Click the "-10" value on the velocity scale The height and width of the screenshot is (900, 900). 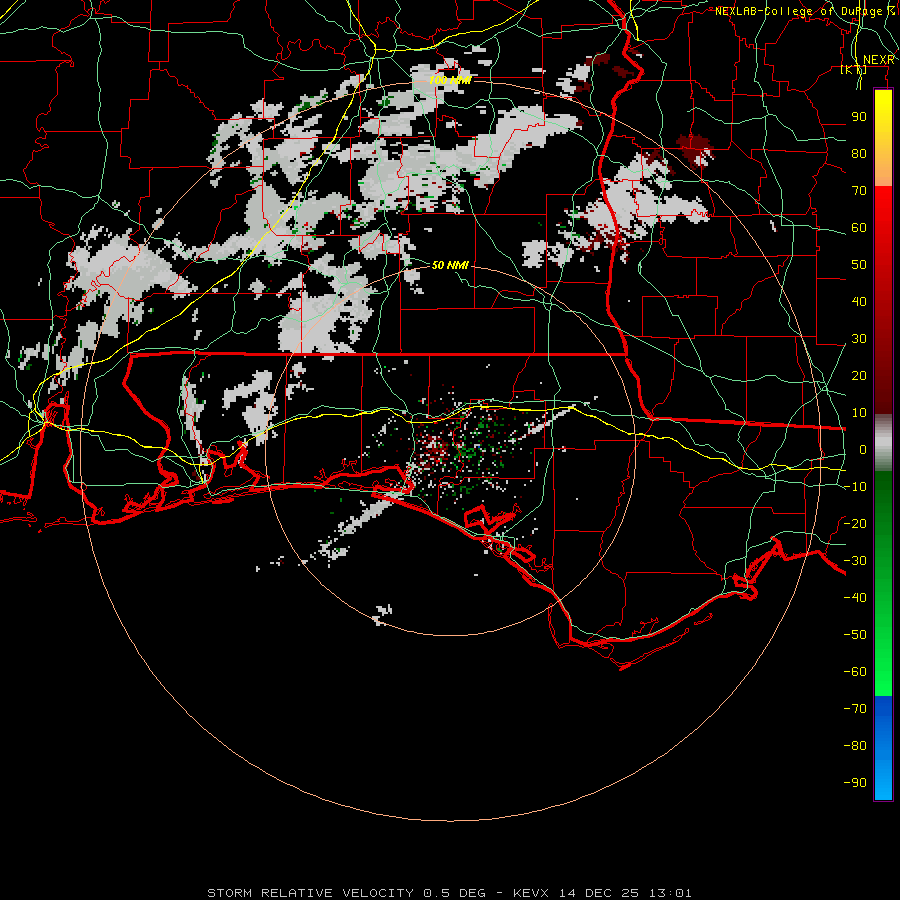[x=855, y=487]
